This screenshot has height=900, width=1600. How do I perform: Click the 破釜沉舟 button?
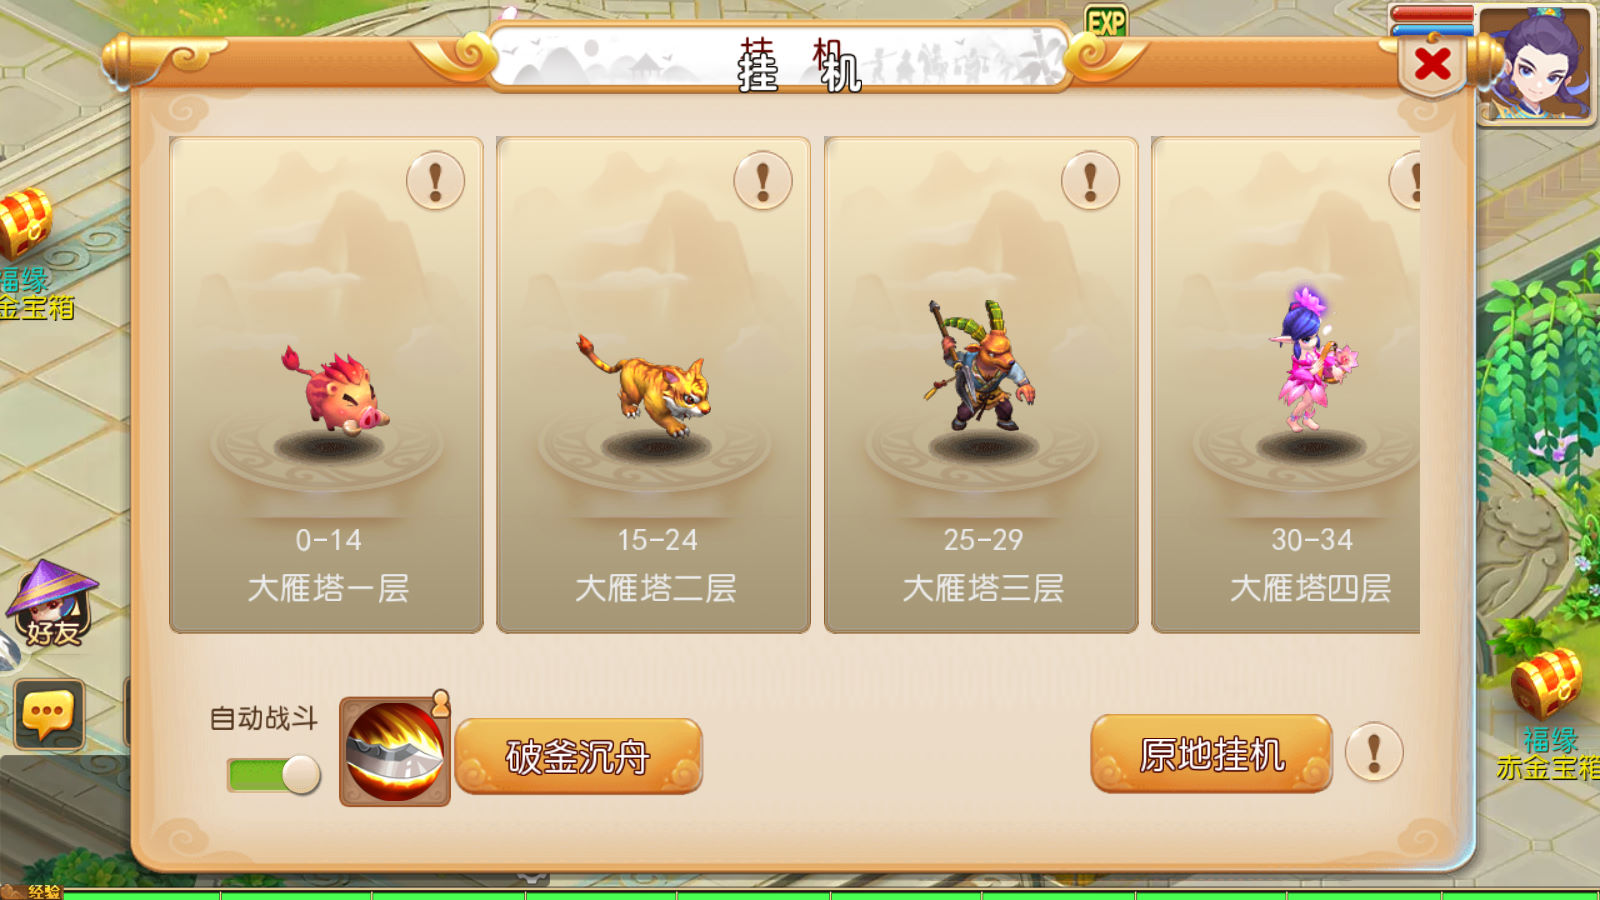tap(578, 756)
